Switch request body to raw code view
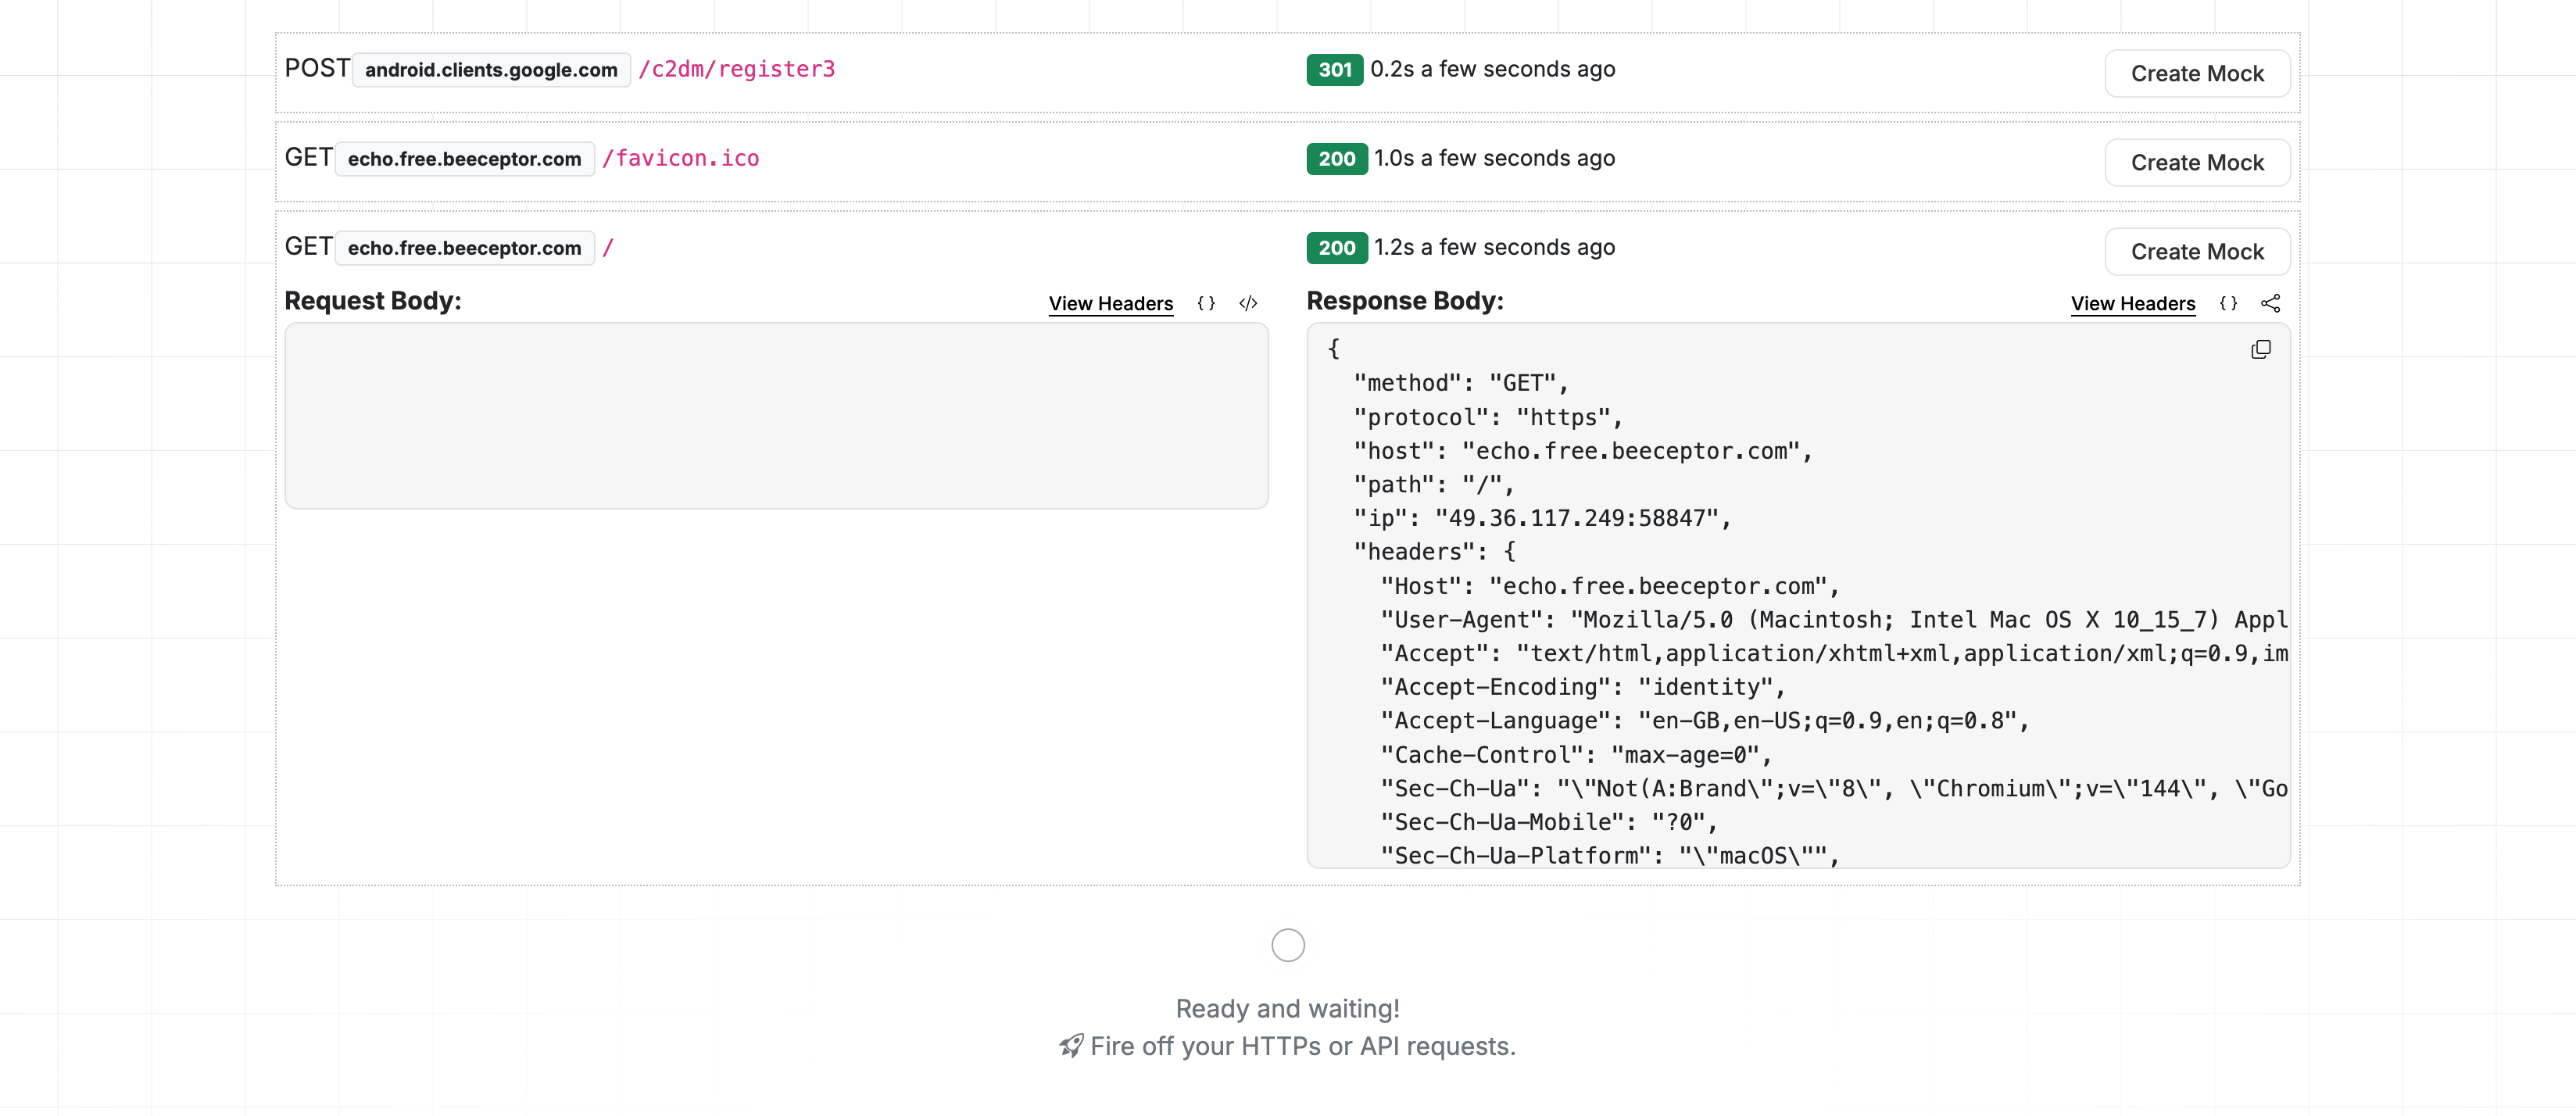2576x1116 pixels. tap(1247, 303)
